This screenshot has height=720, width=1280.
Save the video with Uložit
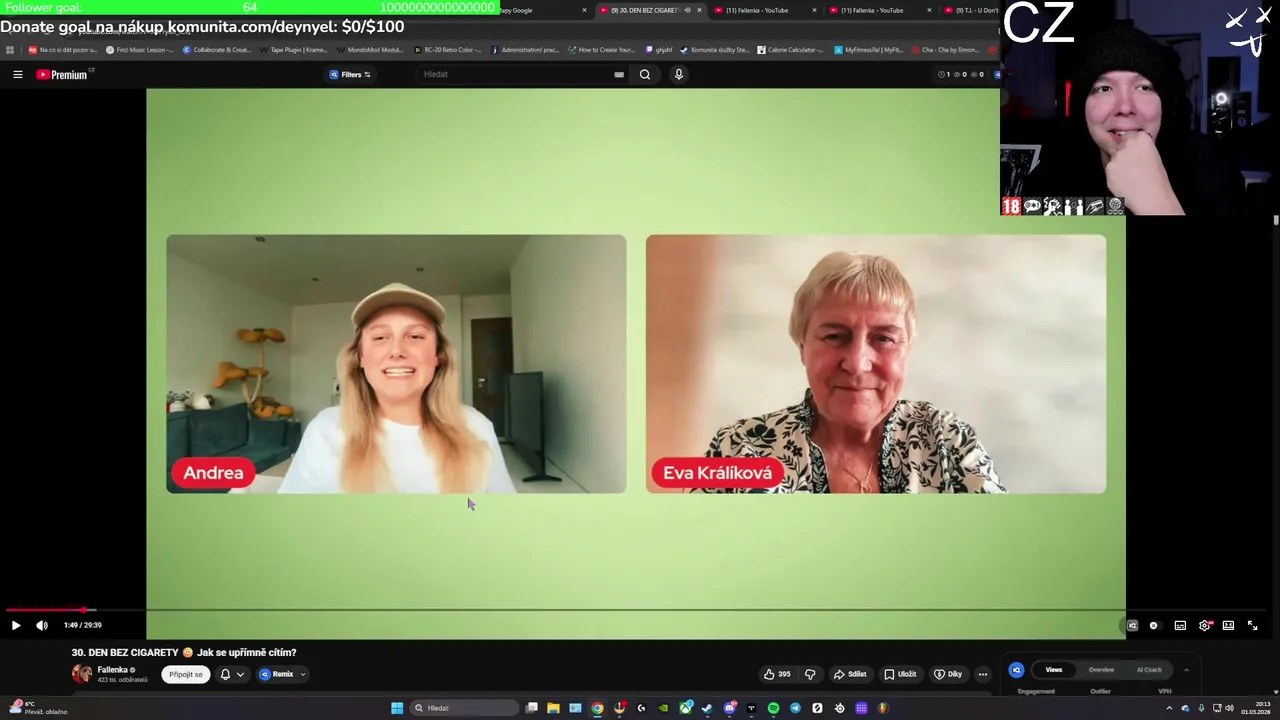900,674
